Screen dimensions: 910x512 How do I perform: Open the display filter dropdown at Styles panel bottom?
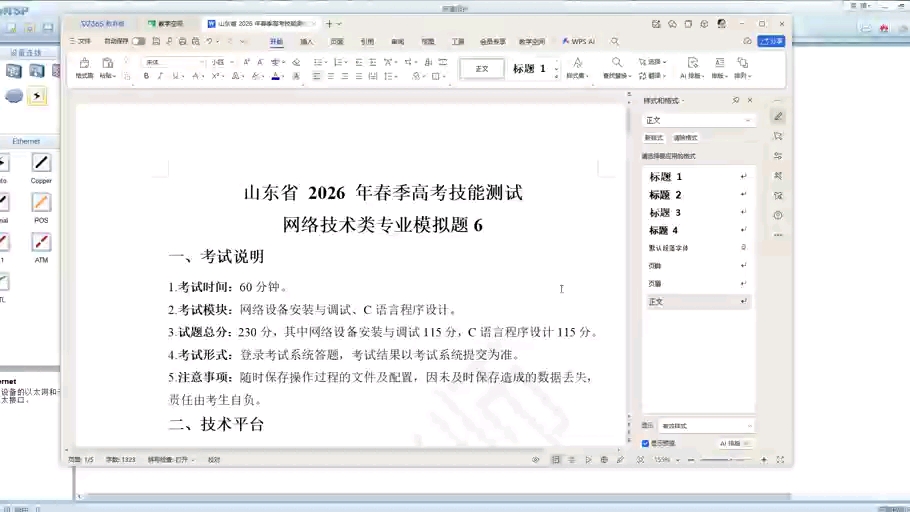(706, 426)
